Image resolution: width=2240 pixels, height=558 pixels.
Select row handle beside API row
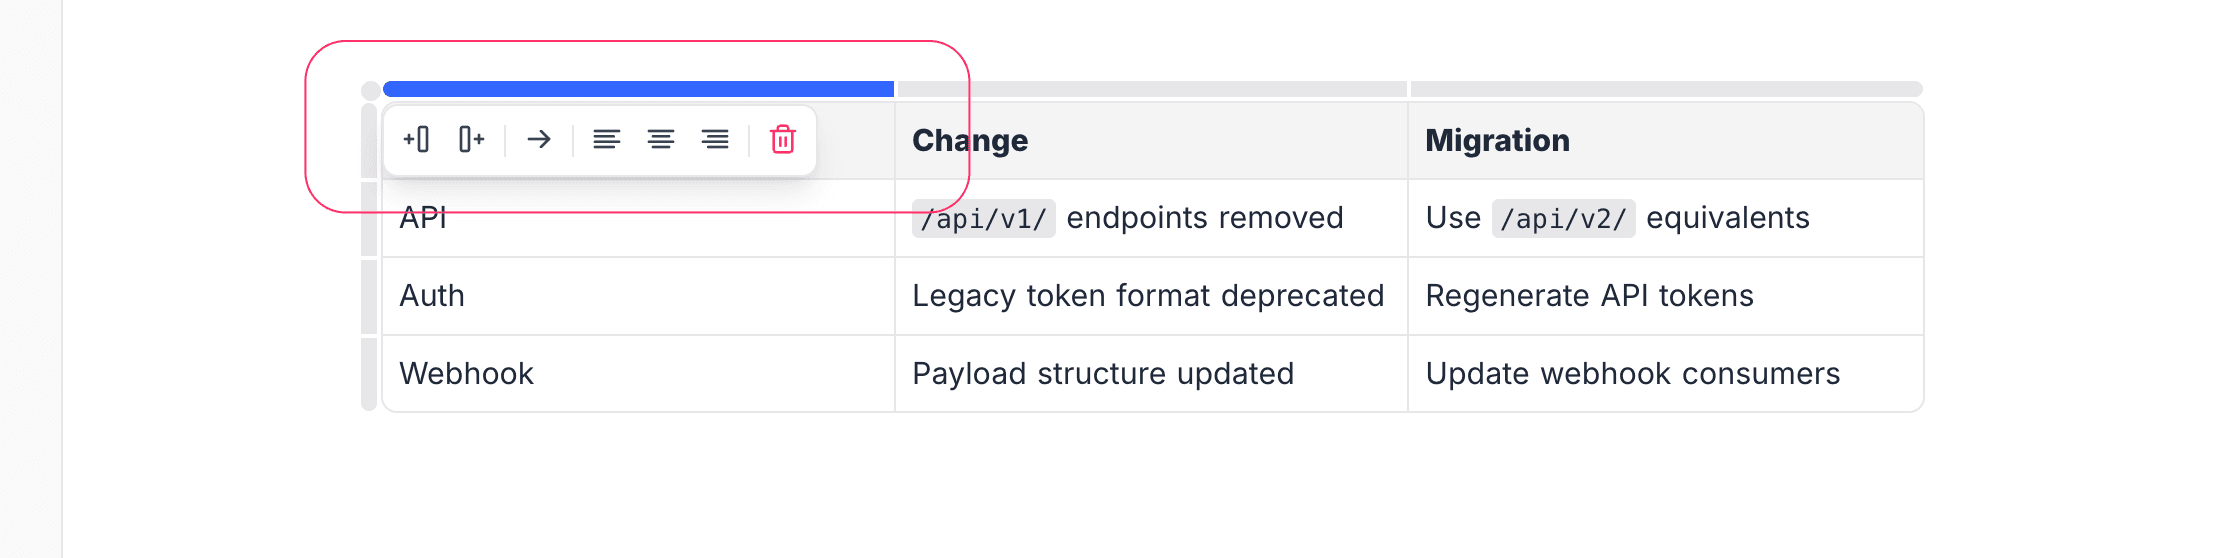[x=369, y=218]
